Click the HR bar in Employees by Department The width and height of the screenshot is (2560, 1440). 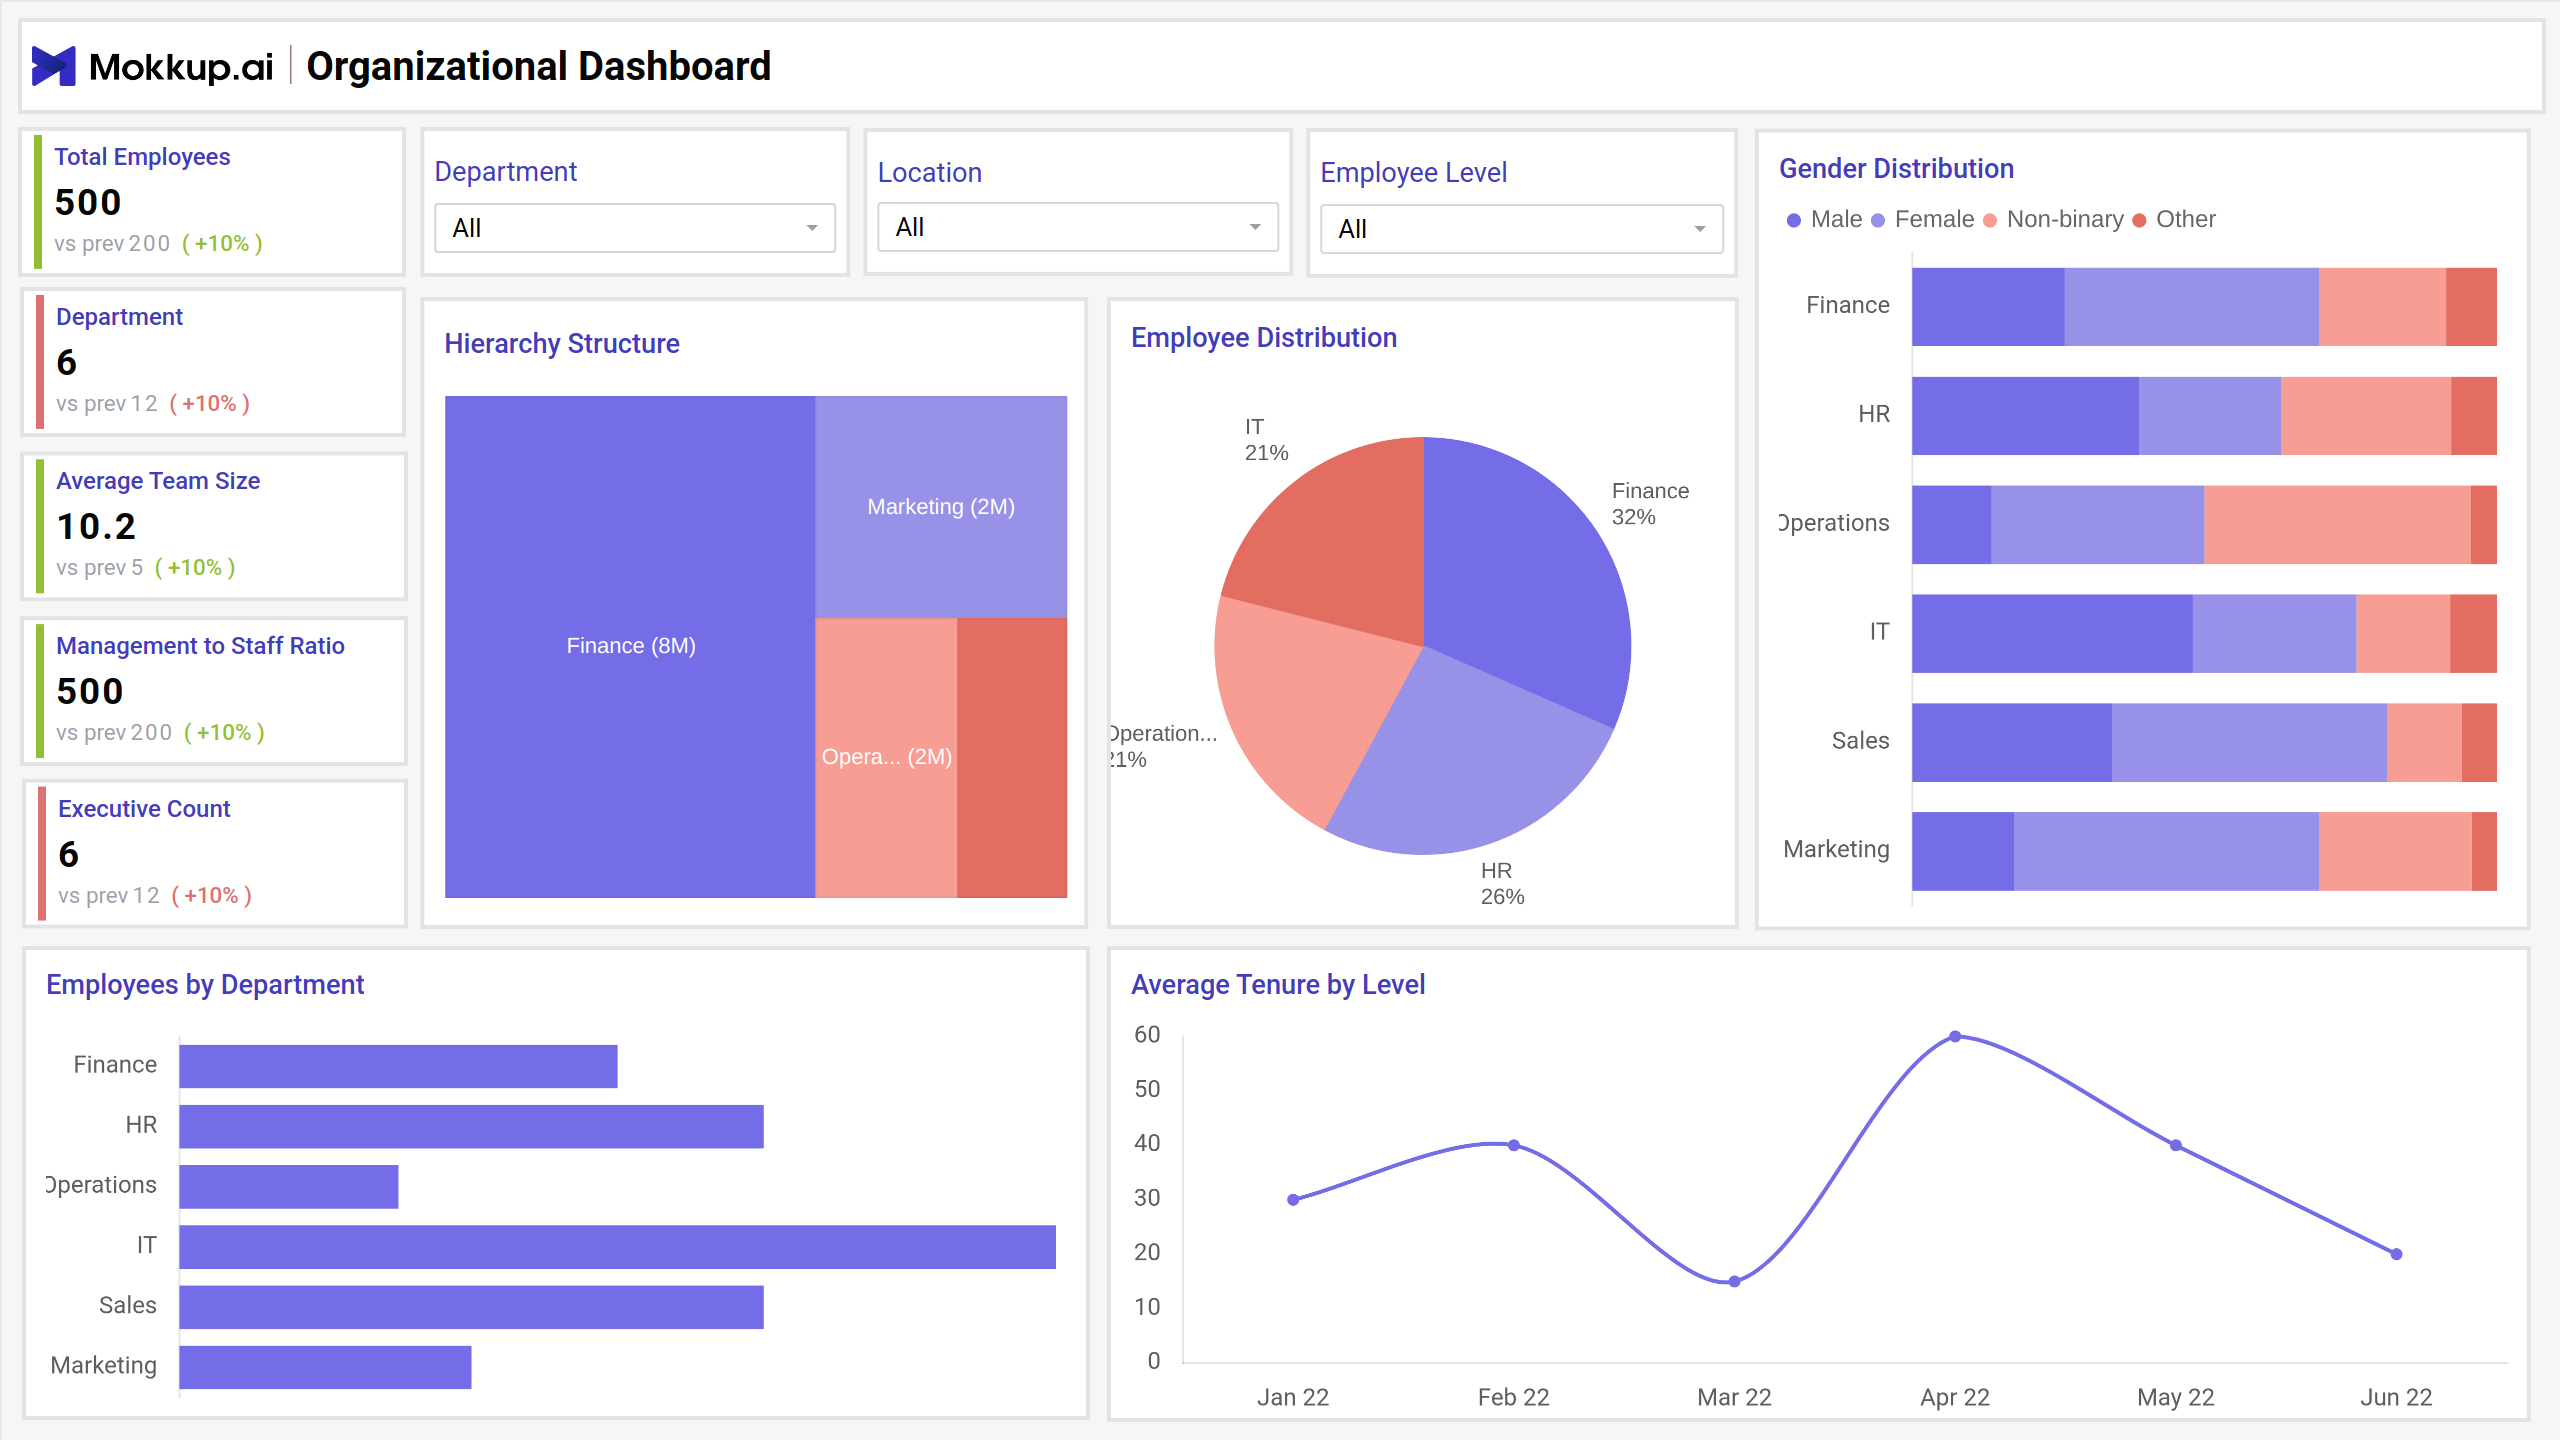tap(471, 1126)
